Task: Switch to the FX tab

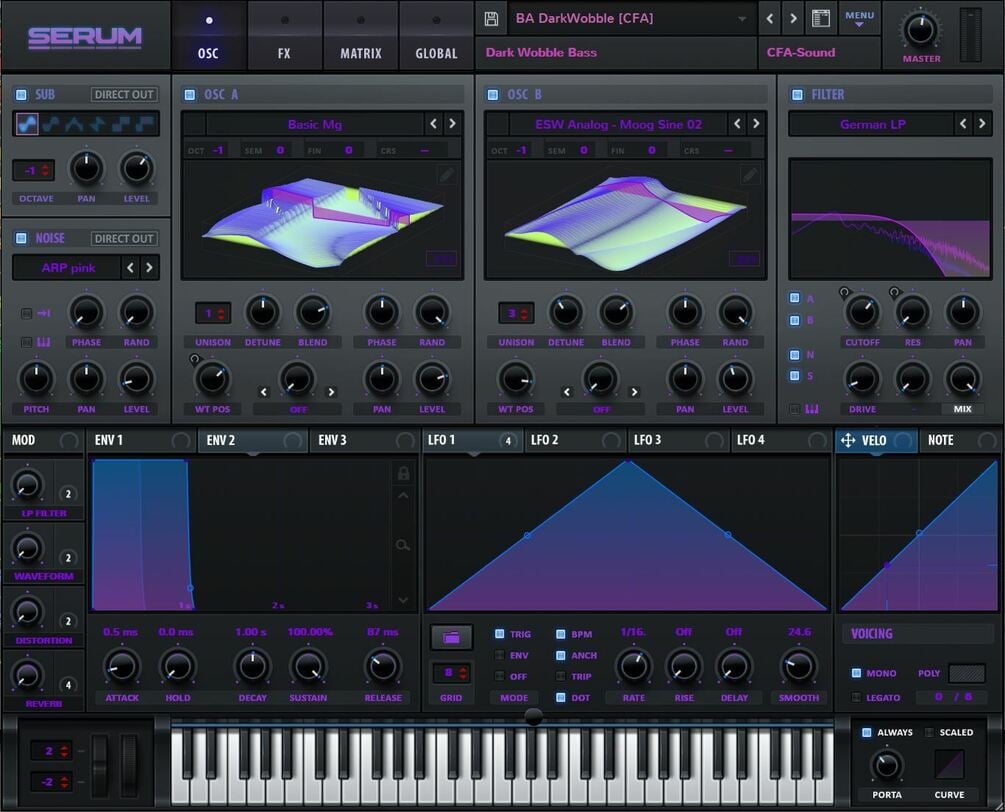Action: [x=284, y=36]
